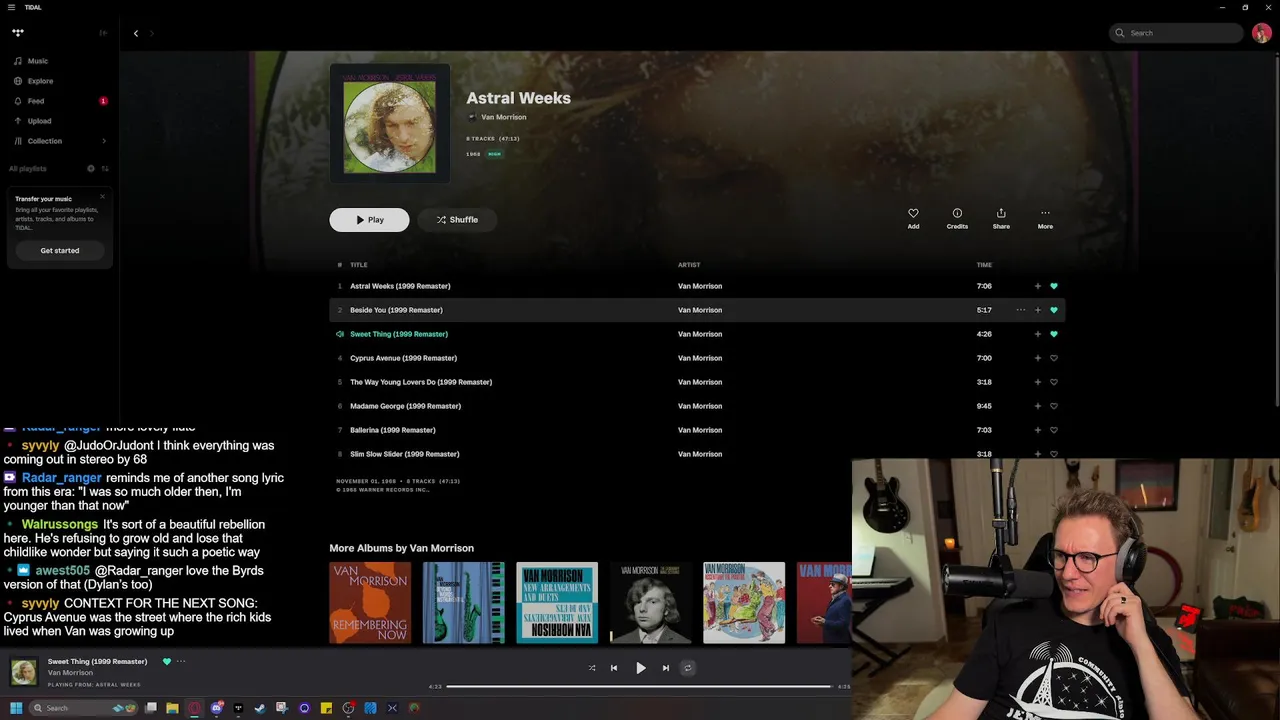
Task: Select track Ballerina (1999 Remaster)
Action: coord(392,430)
